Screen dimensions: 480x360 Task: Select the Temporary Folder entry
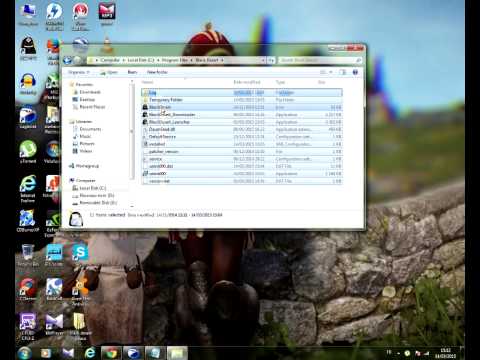click(x=242, y=100)
